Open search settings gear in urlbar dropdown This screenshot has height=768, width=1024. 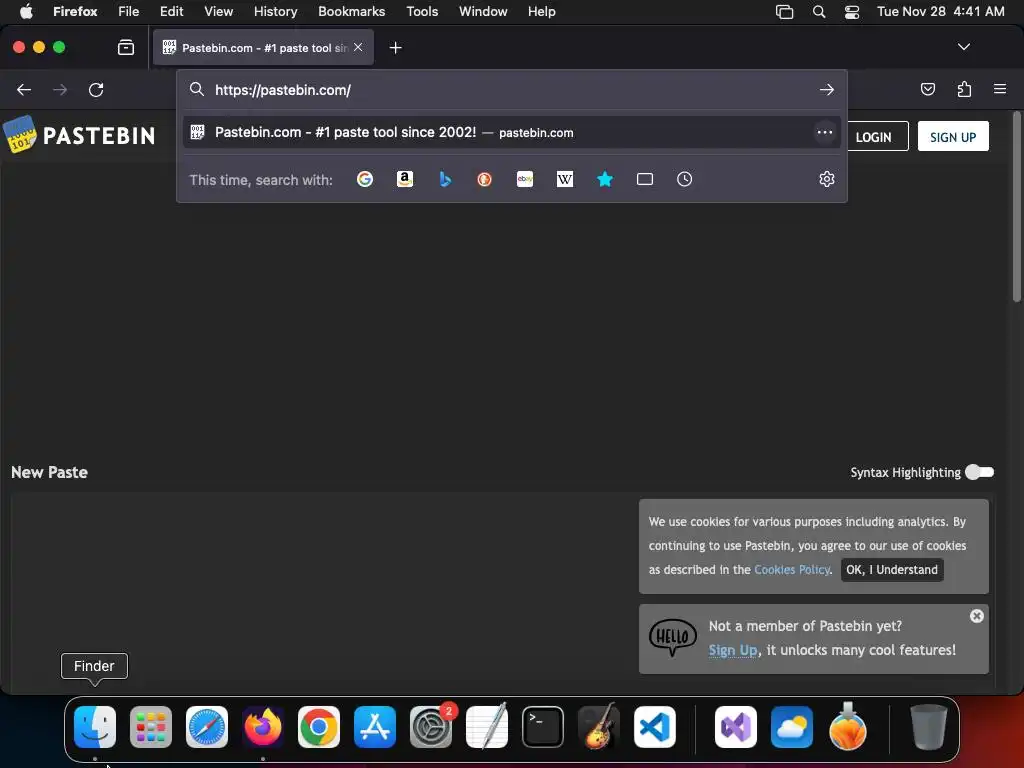pos(827,179)
